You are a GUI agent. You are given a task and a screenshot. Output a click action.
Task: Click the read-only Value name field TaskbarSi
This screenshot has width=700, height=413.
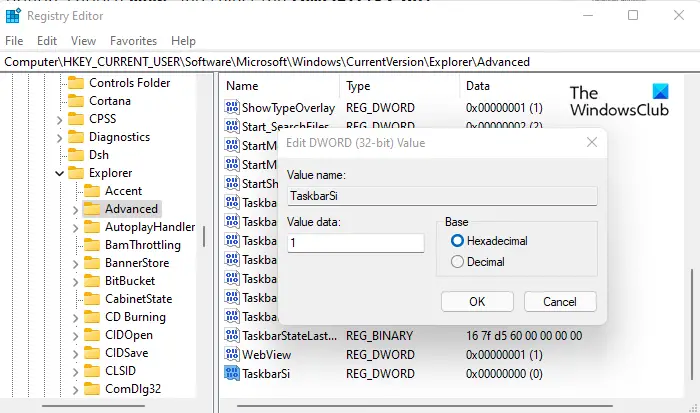442,196
